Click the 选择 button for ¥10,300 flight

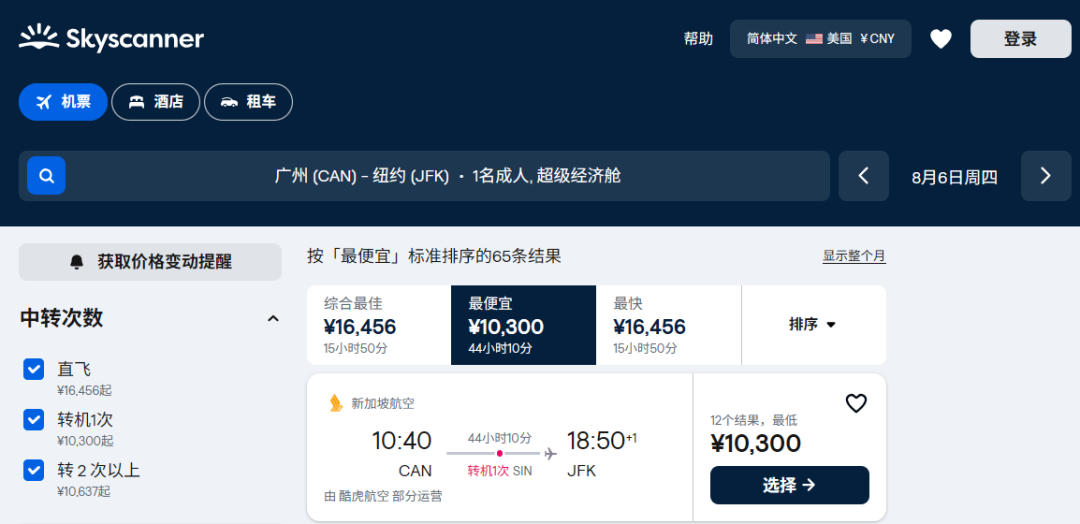click(789, 485)
